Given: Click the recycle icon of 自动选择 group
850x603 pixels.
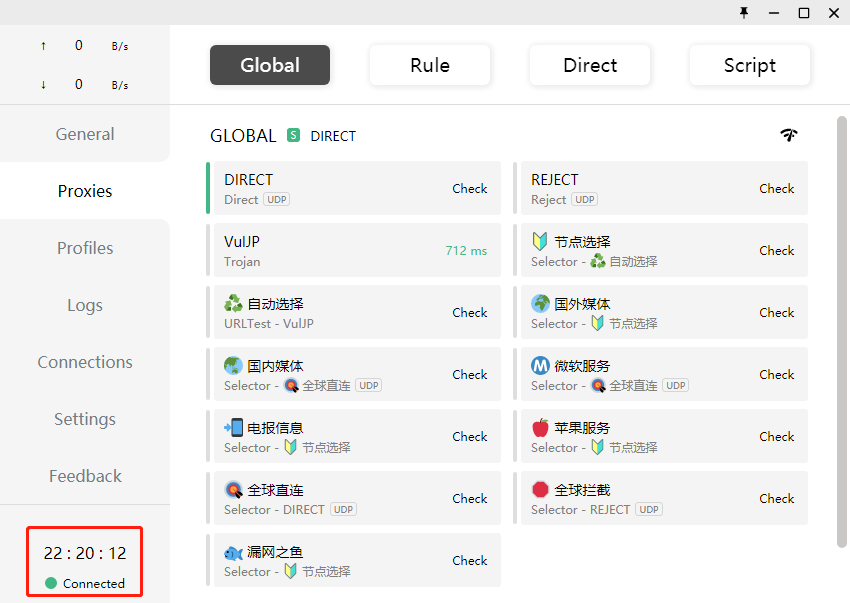Looking at the screenshot, I should click(x=233, y=304).
